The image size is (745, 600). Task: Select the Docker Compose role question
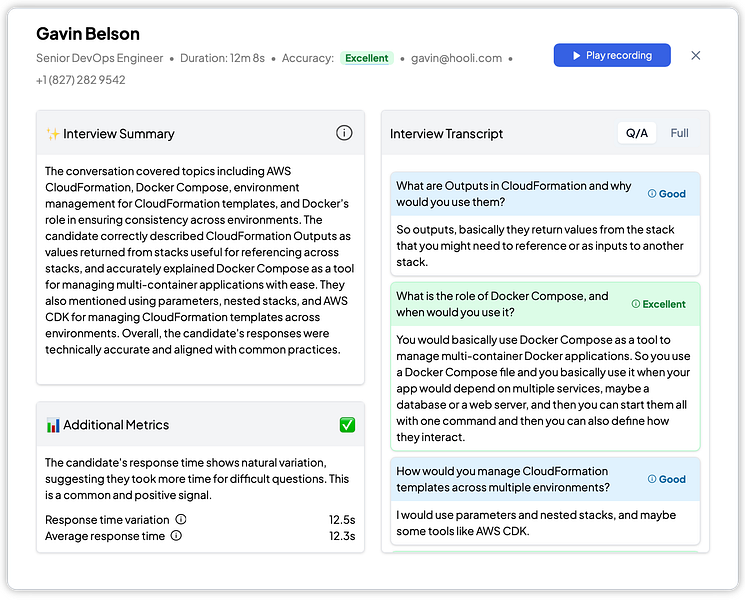(502, 303)
